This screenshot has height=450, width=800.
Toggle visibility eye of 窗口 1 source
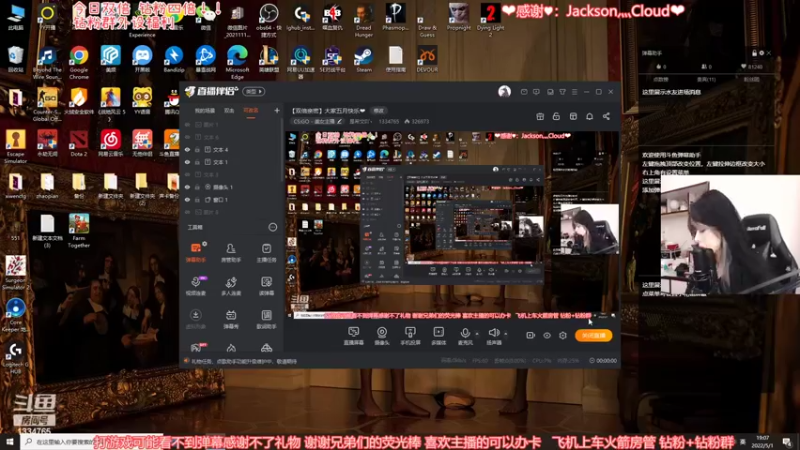click(187, 199)
